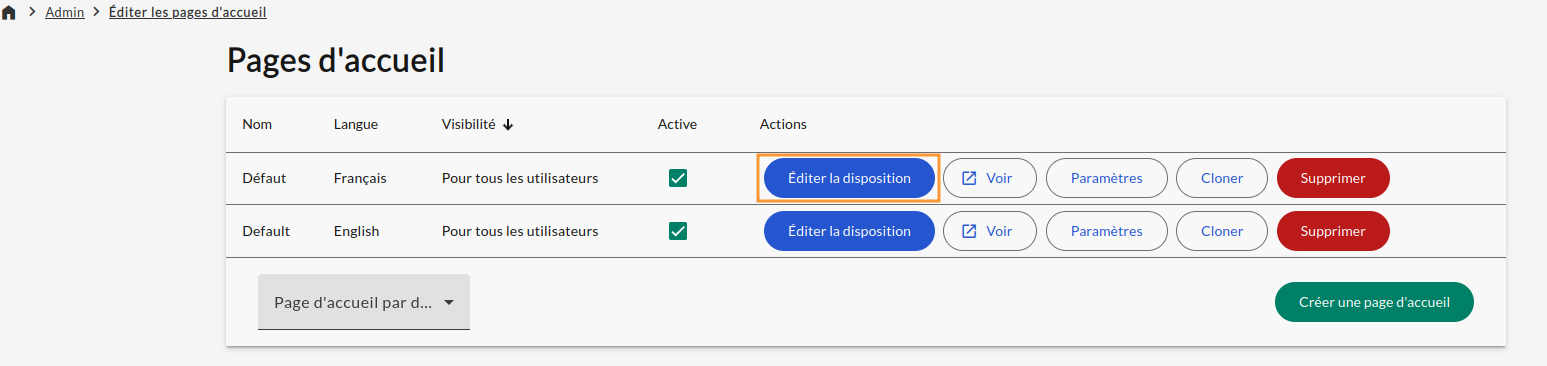Click external-link icon in English row Voir
Screen dimensions: 1547x366
[969, 231]
